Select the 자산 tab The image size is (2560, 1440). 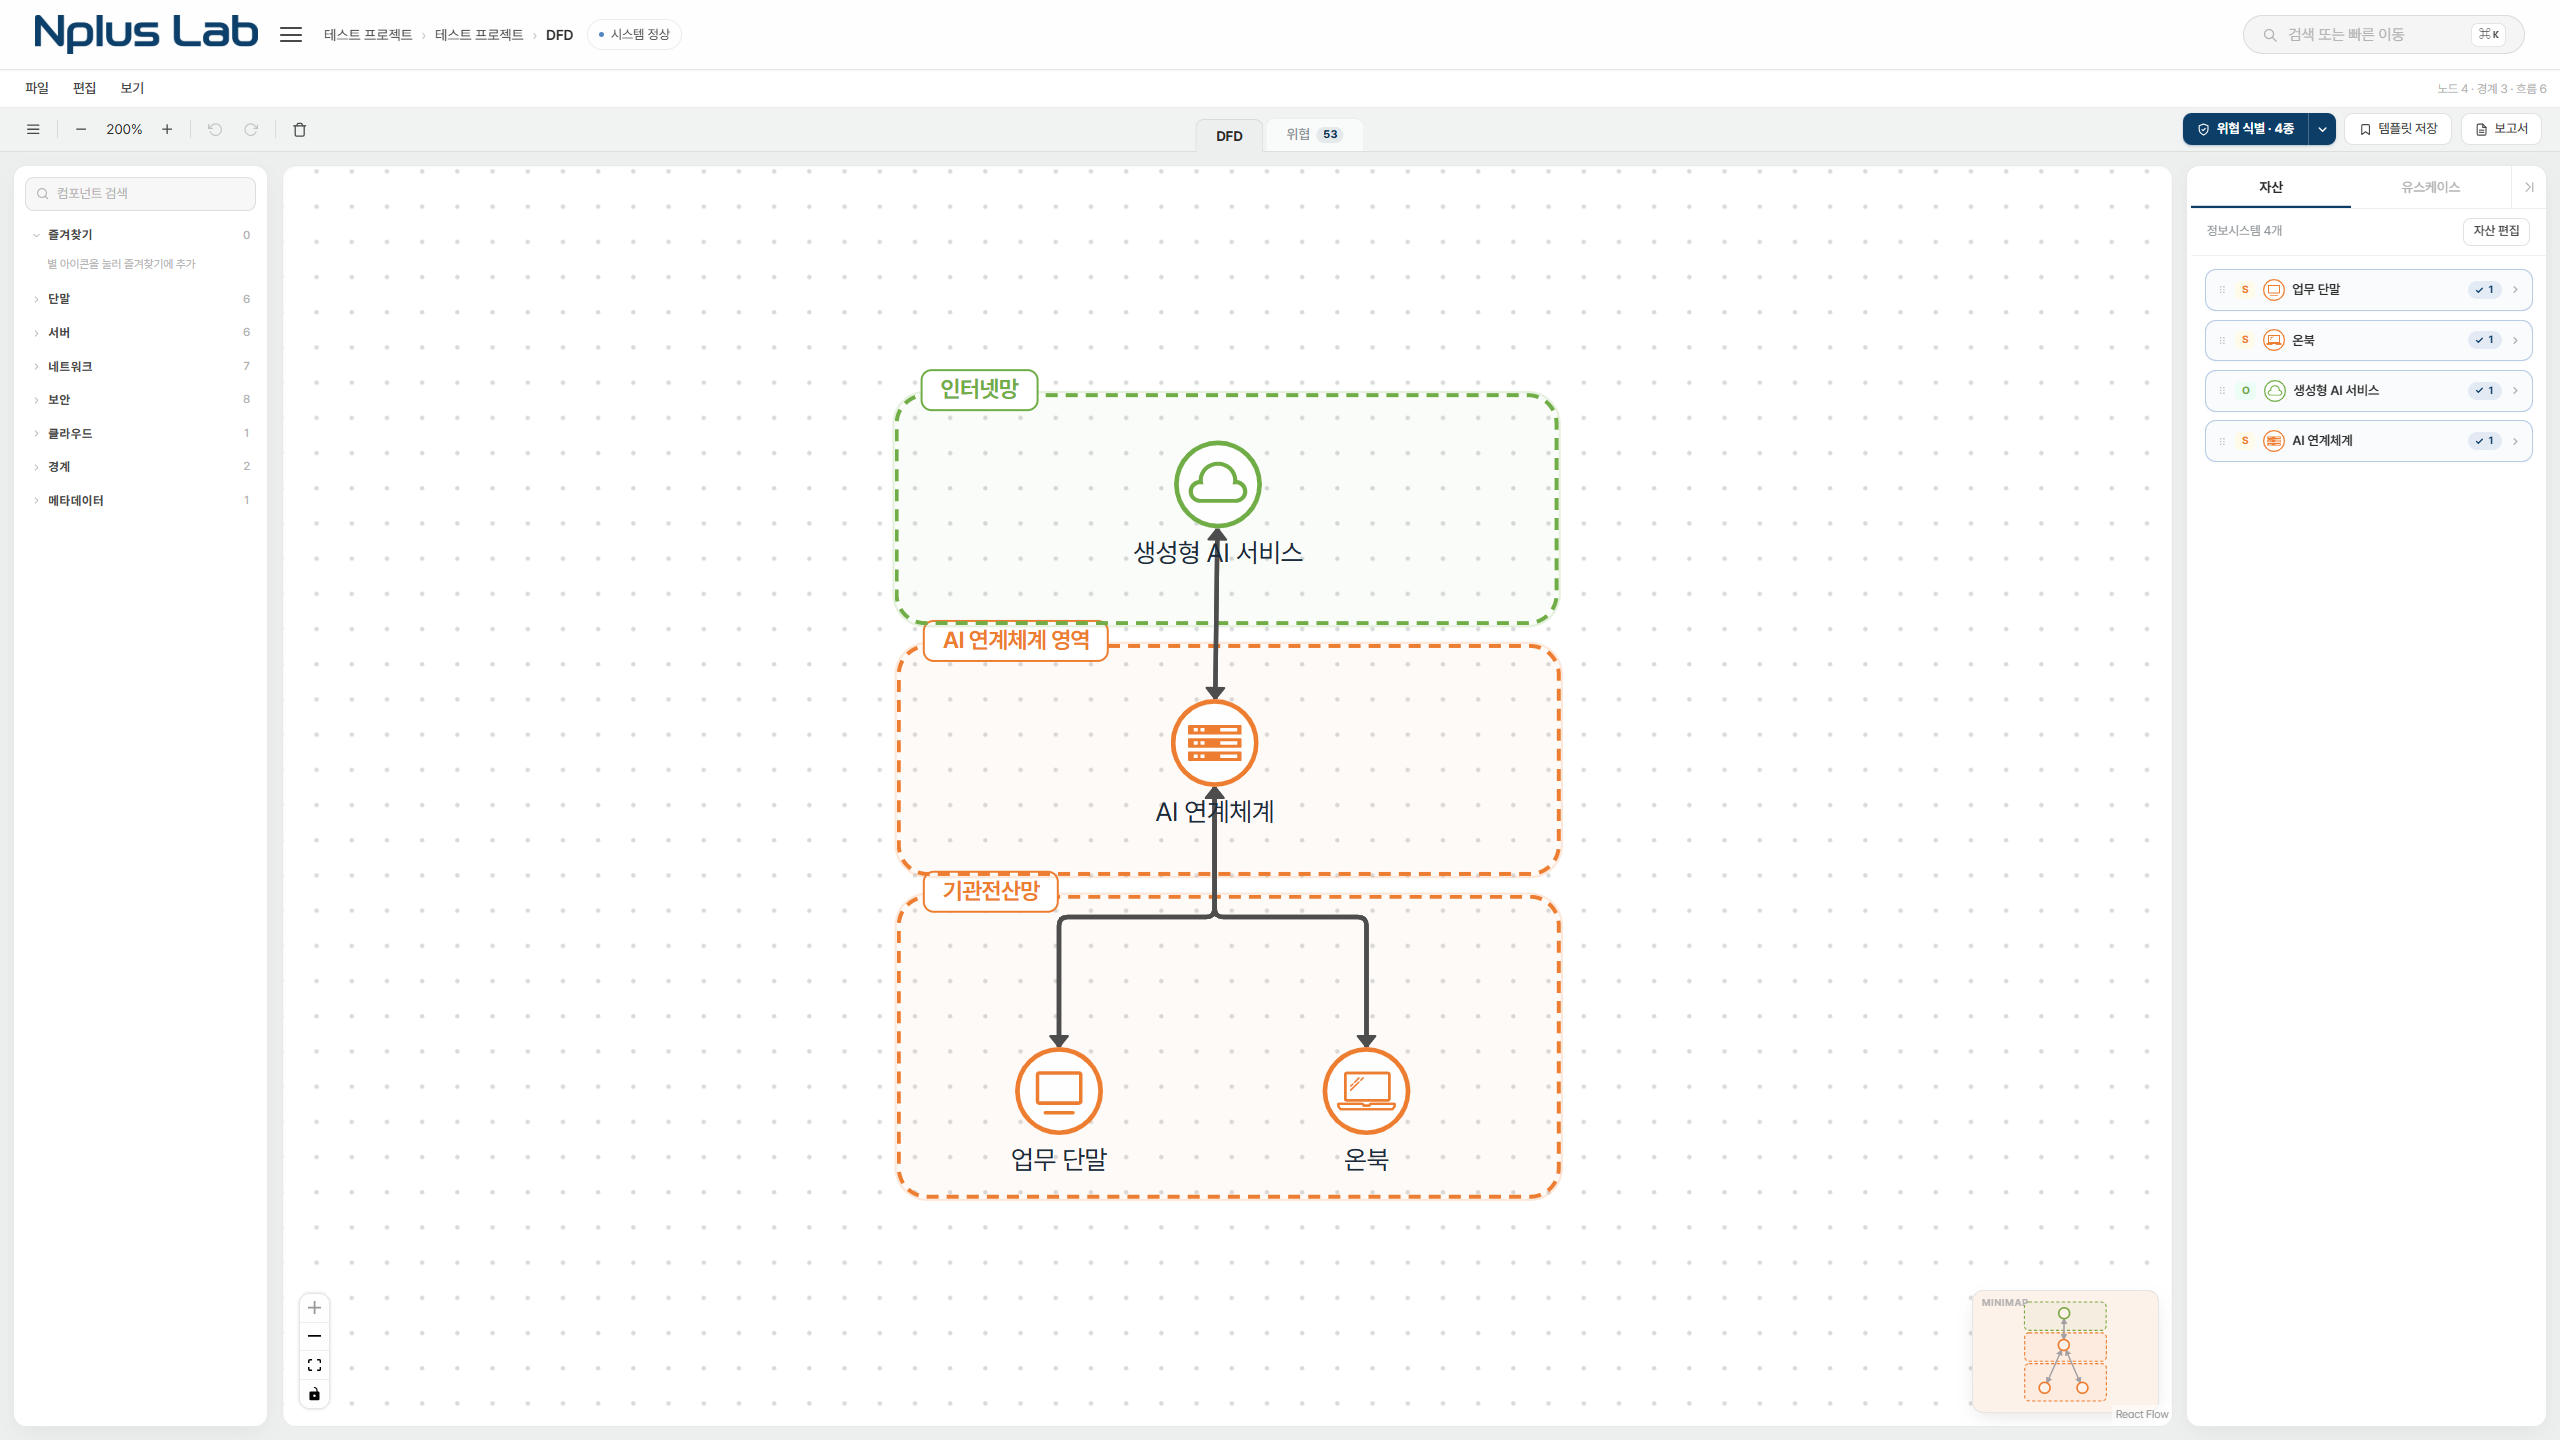pos(2271,187)
